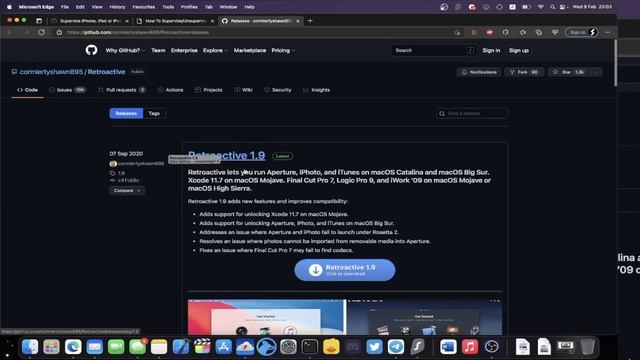
Task: Open Edge Collections icon in toolbar
Action: (539, 32)
